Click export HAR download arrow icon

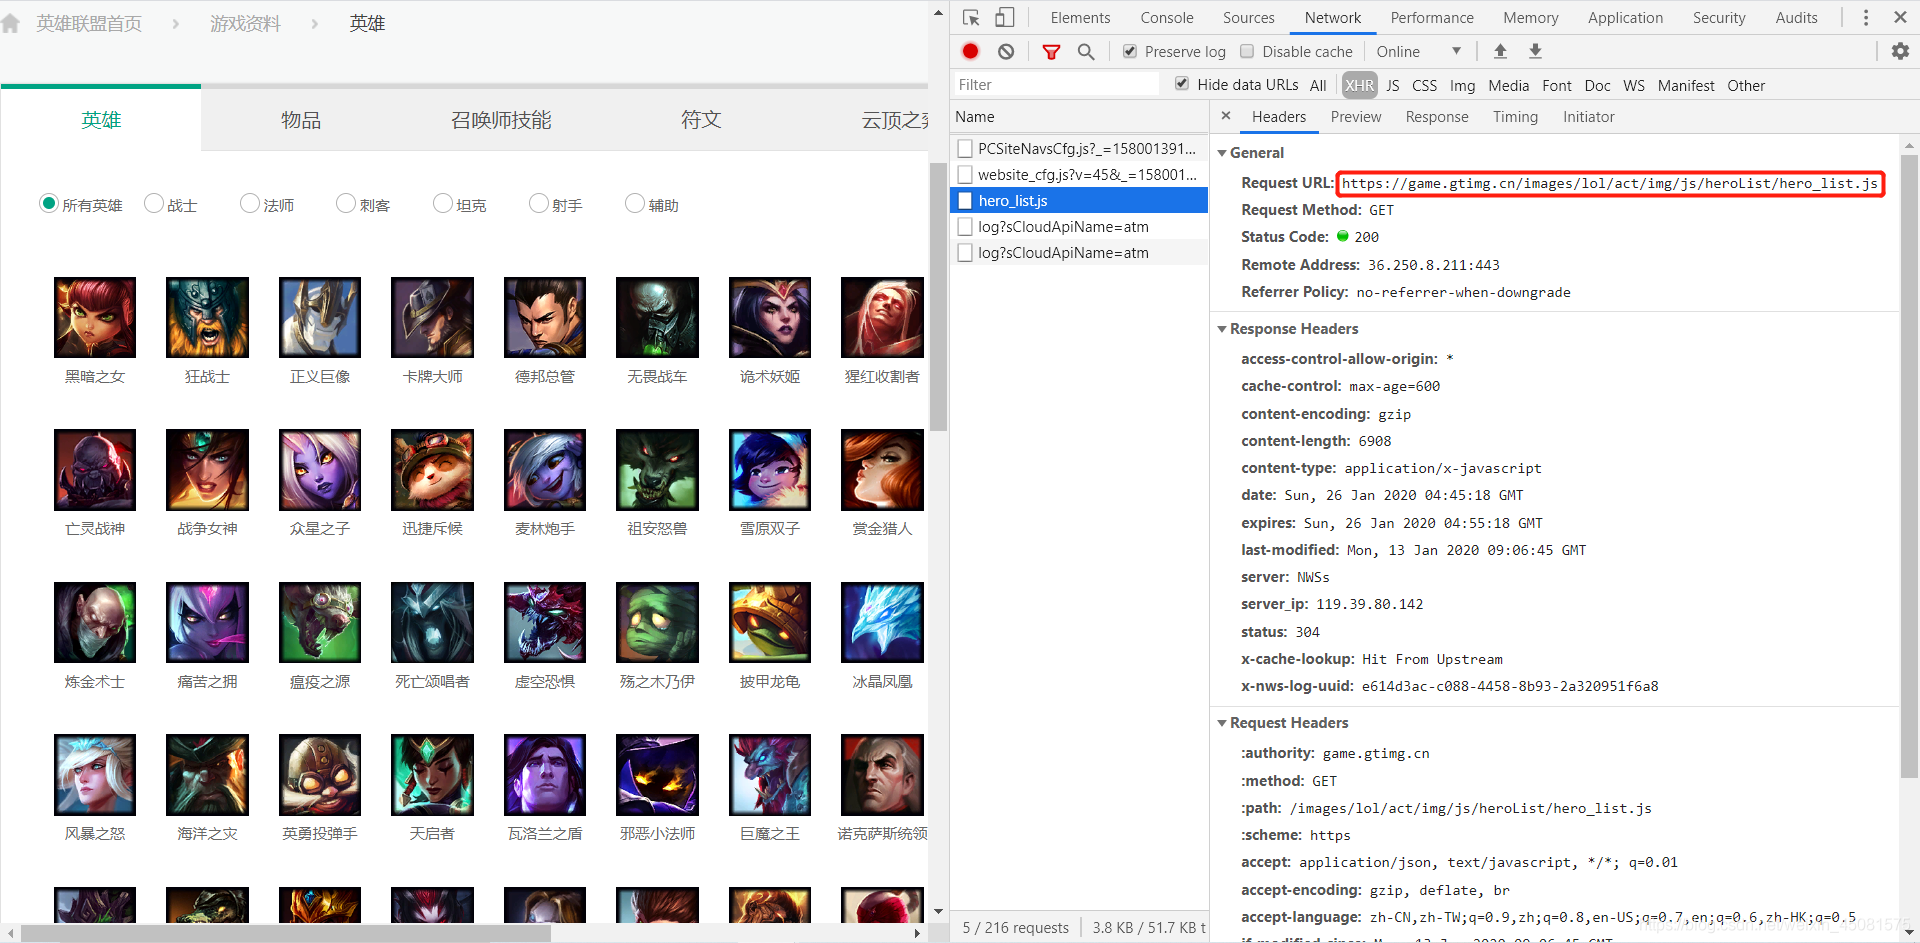(1535, 51)
